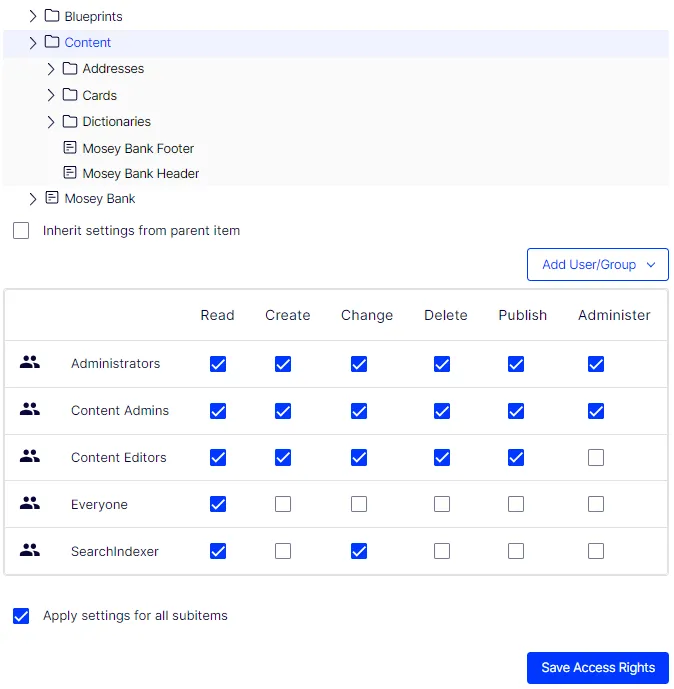674x689 pixels.
Task: Click the Mosey Bank page icon
Action: (52, 198)
